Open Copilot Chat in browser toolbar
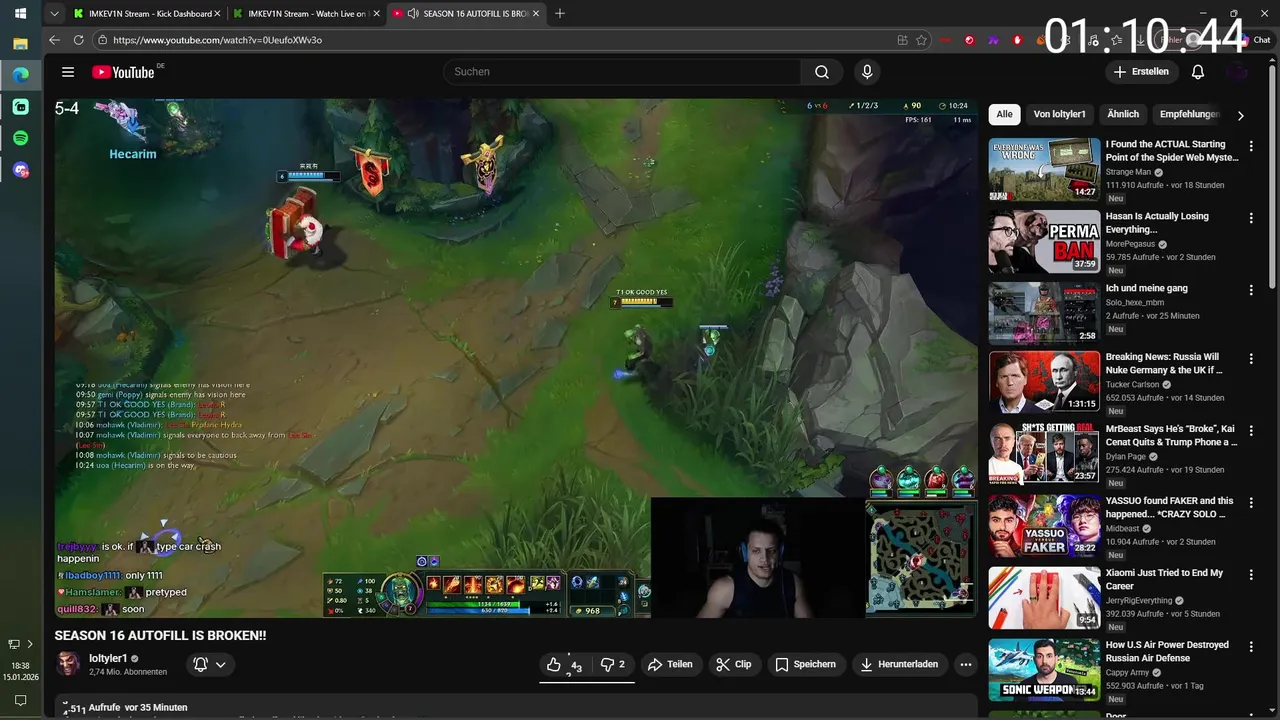This screenshot has height=720, width=1280. point(1255,40)
